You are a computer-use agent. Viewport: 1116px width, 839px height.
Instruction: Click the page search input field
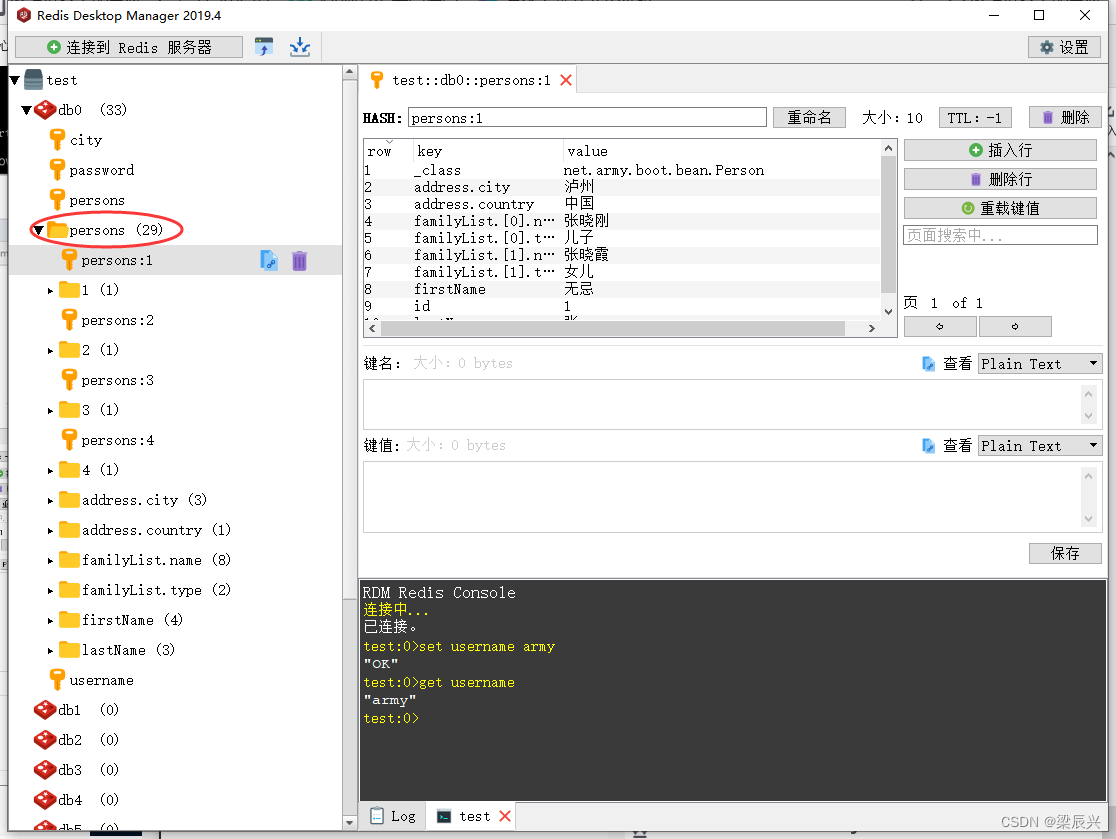click(1000, 236)
